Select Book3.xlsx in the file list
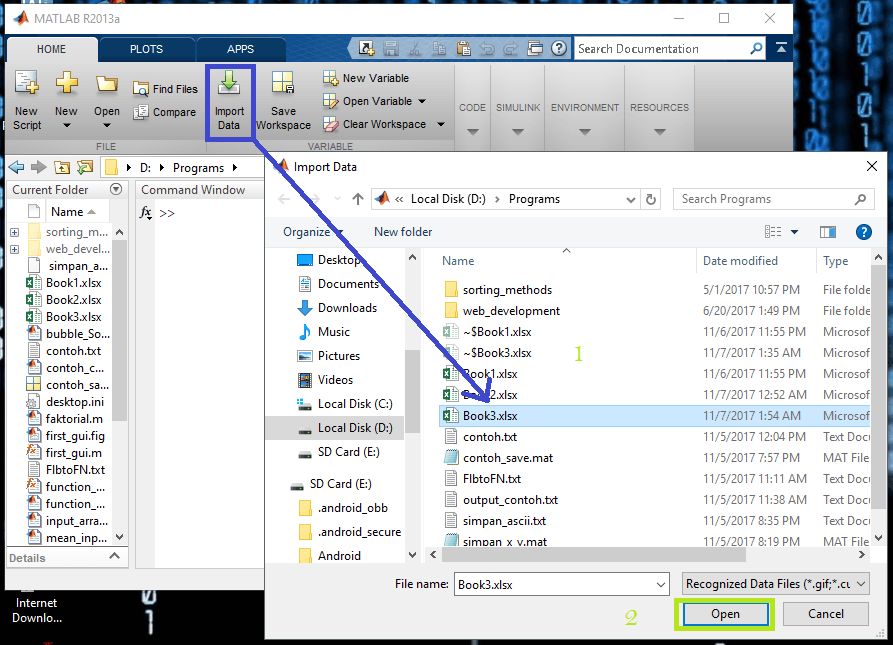Screen dimensions: 893x645 click(x=490, y=416)
